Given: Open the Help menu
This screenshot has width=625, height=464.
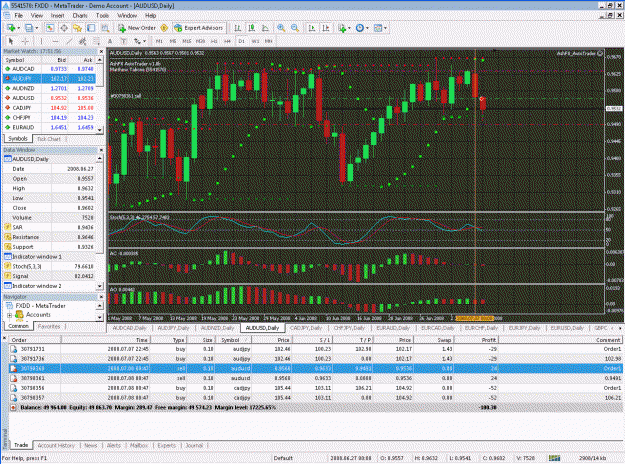Looking at the screenshot, I should coord(150,16).
